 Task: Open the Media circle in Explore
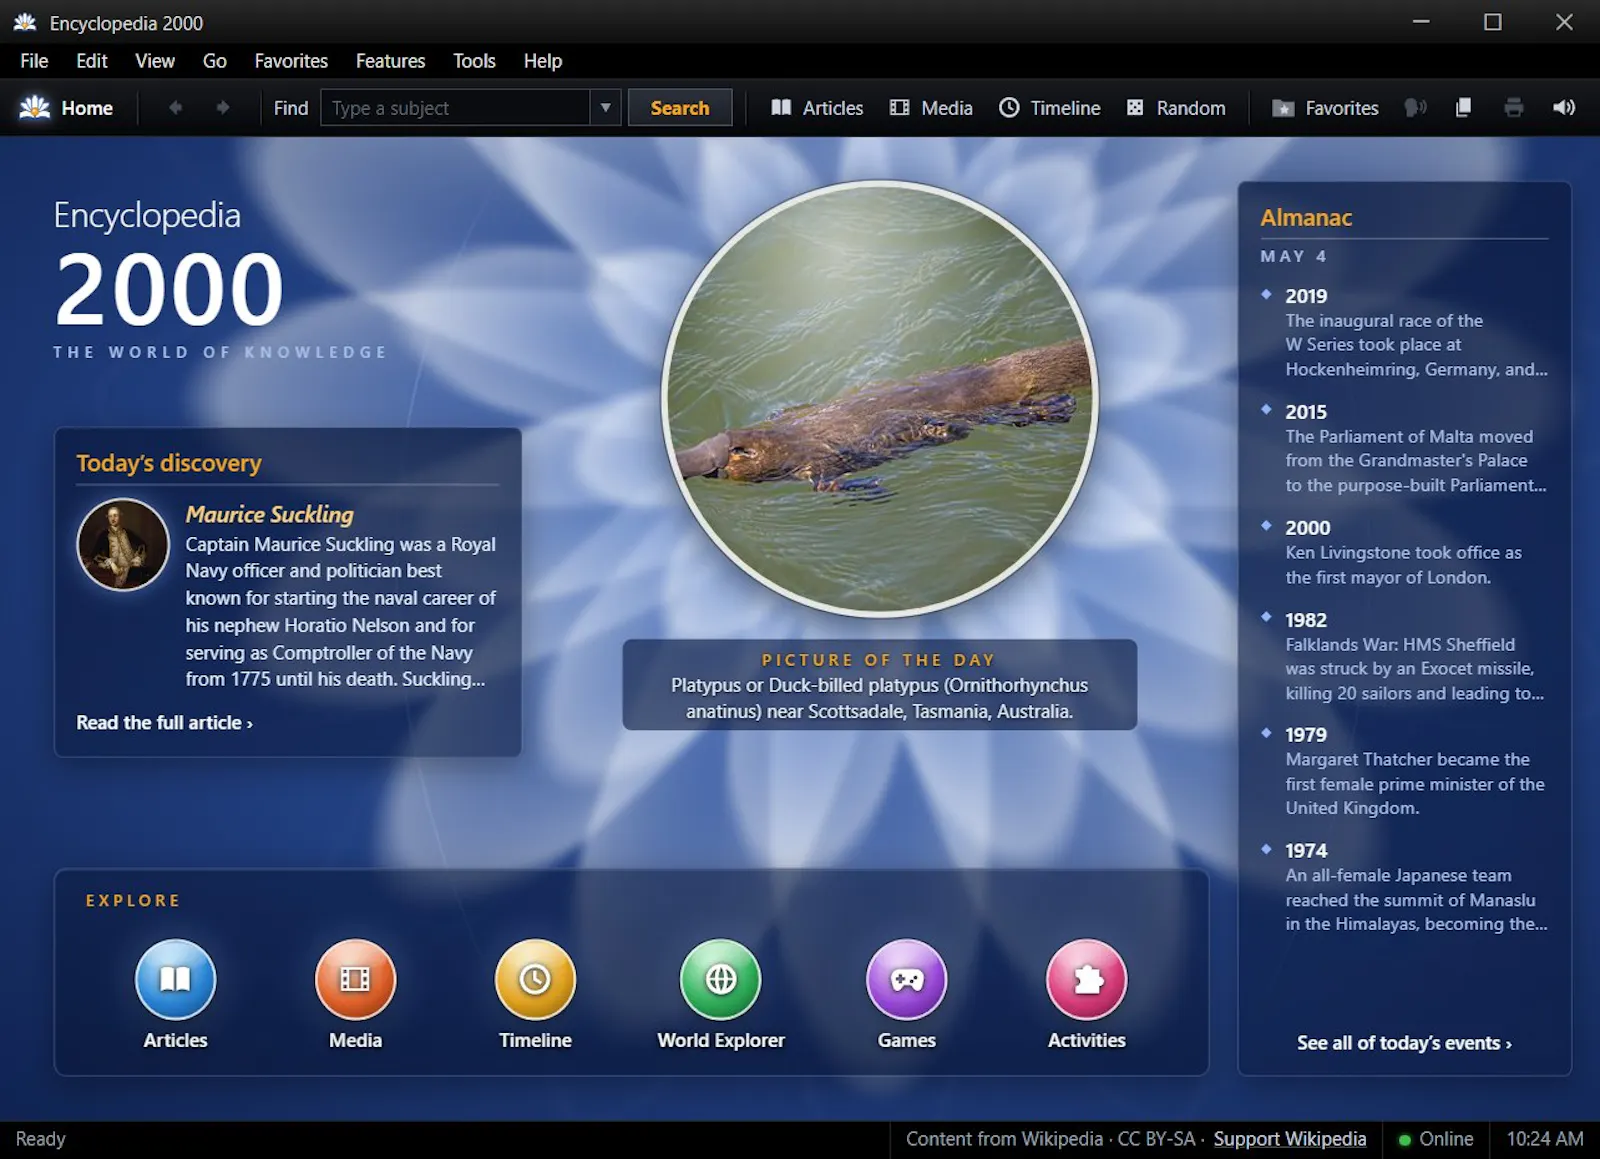coord(356,979)
